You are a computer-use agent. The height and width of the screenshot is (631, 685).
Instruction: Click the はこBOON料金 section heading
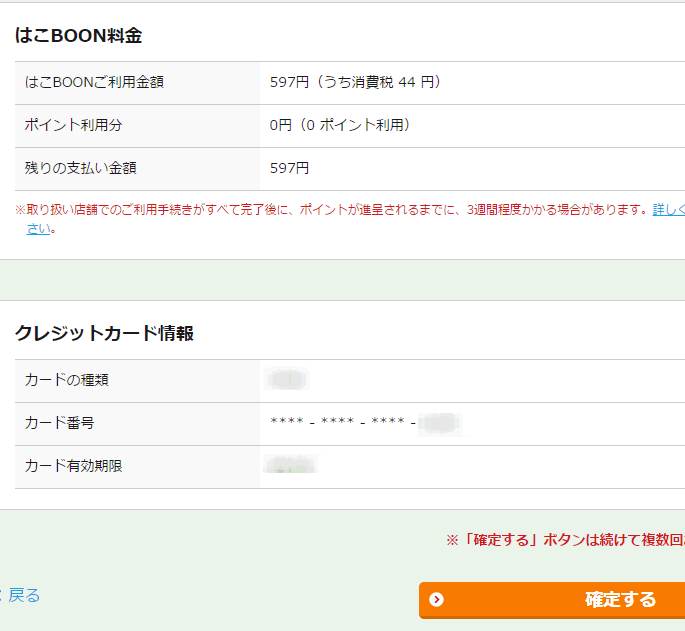78,36
